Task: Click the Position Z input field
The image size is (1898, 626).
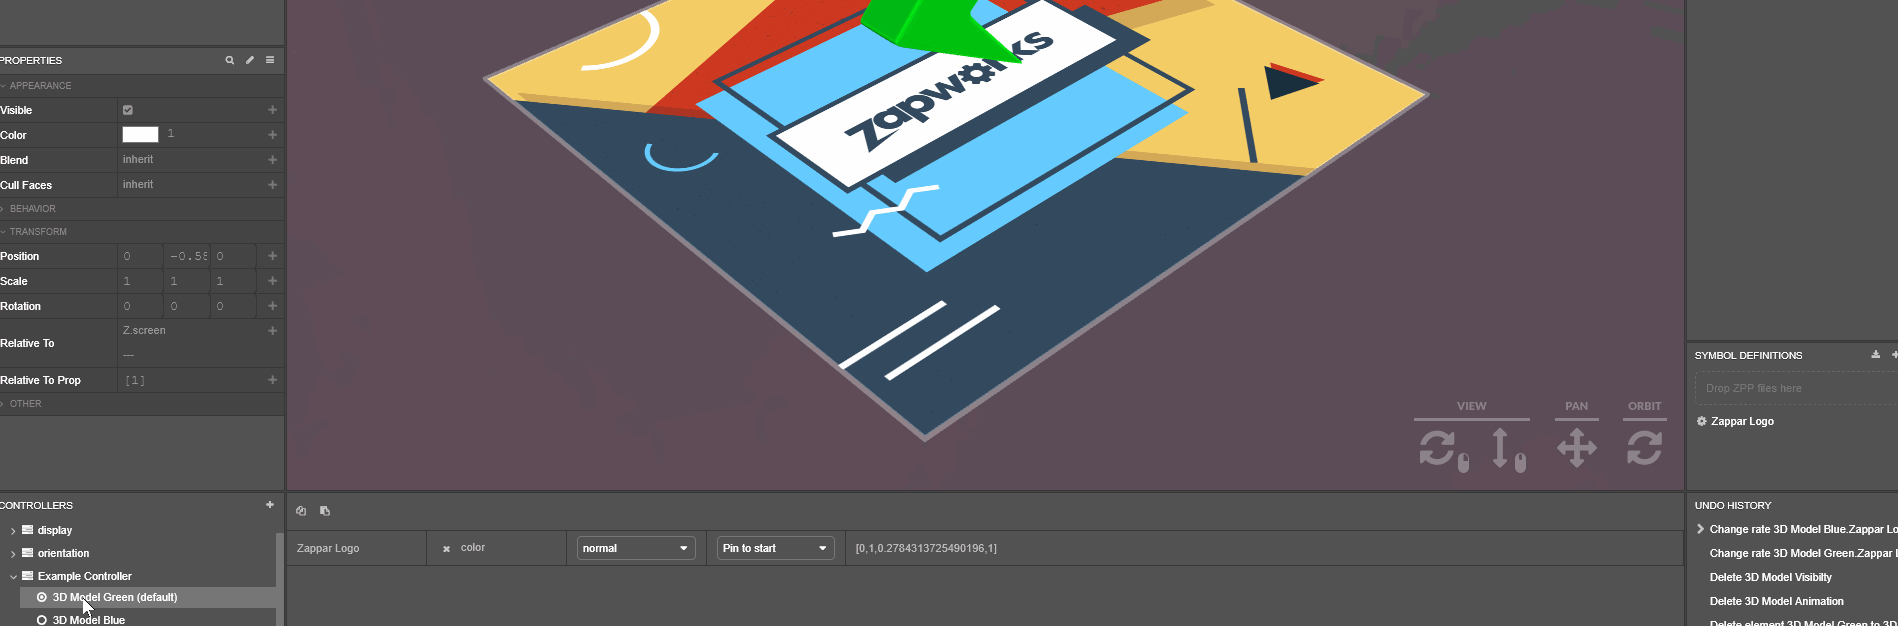Action: pos(234,256)
